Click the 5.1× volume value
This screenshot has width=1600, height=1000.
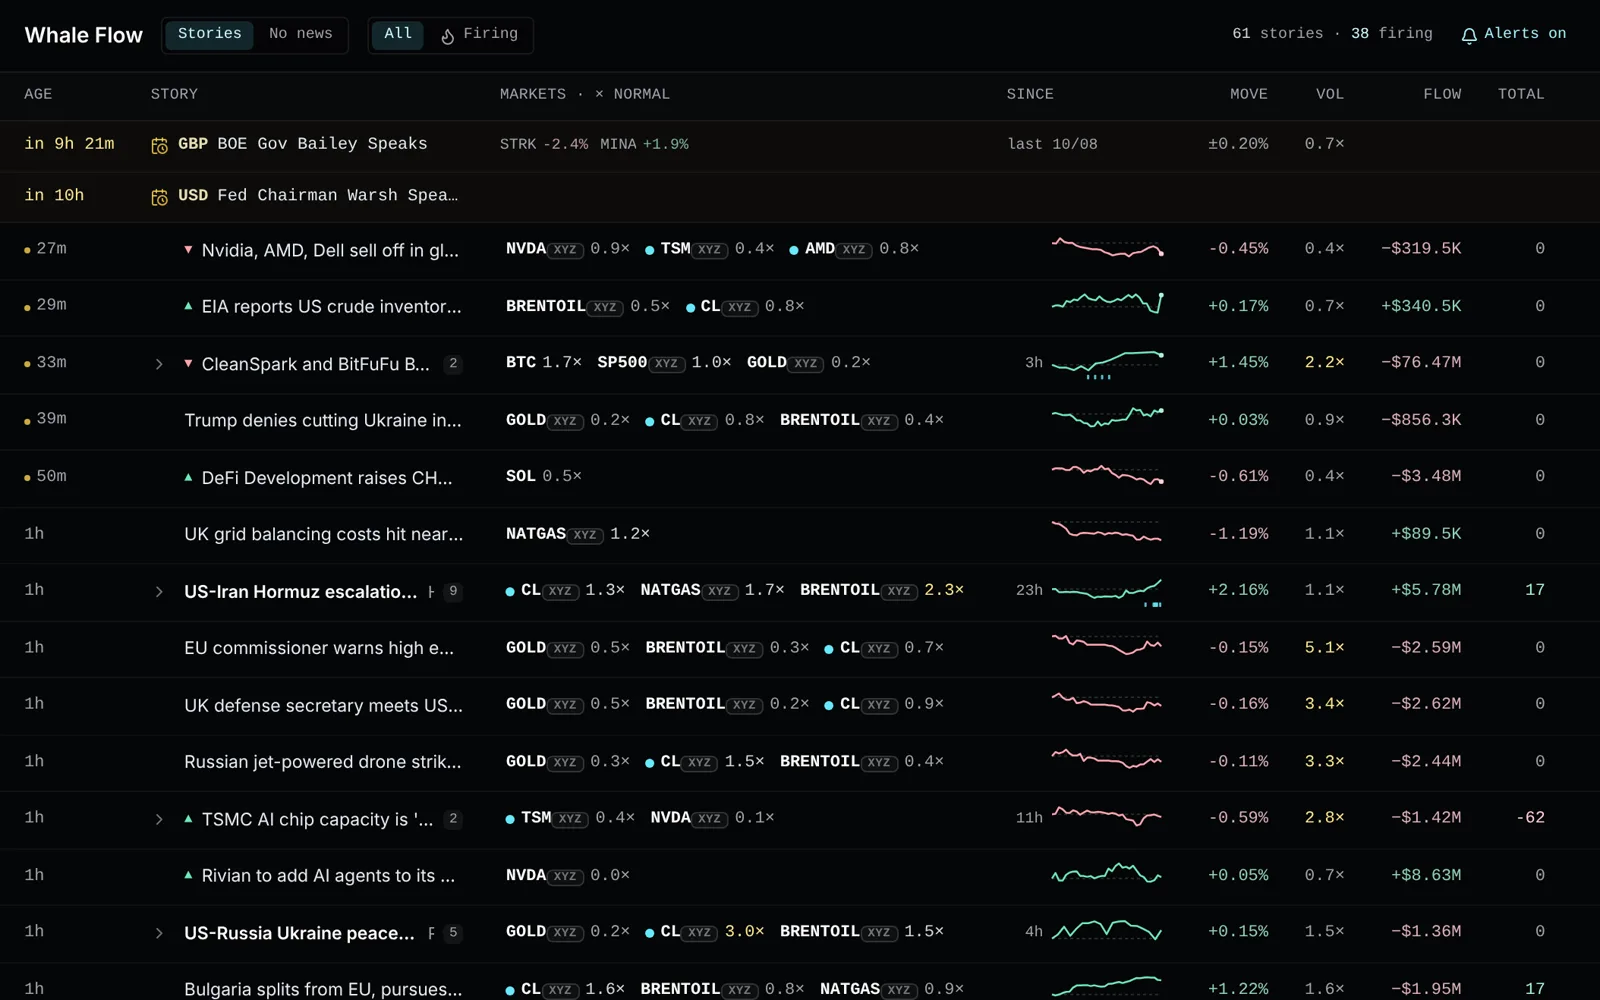click(x=1324, y=648)
